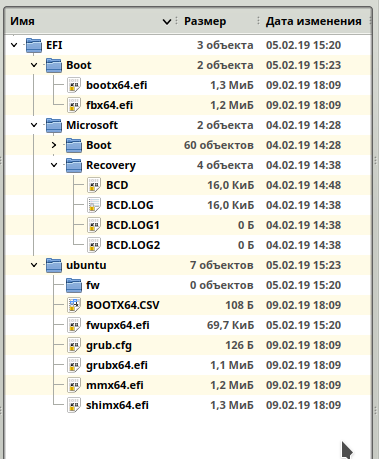379x459 pixels.
Task: Click the '108 Б' size value
Action: 240,305
